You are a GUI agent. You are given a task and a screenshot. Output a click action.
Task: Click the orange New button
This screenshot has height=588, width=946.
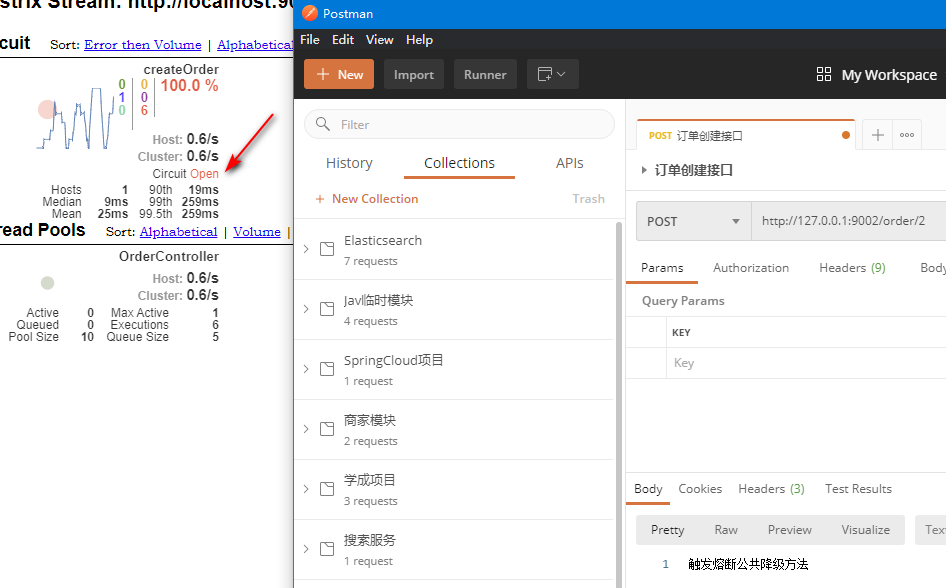(339, 74)
